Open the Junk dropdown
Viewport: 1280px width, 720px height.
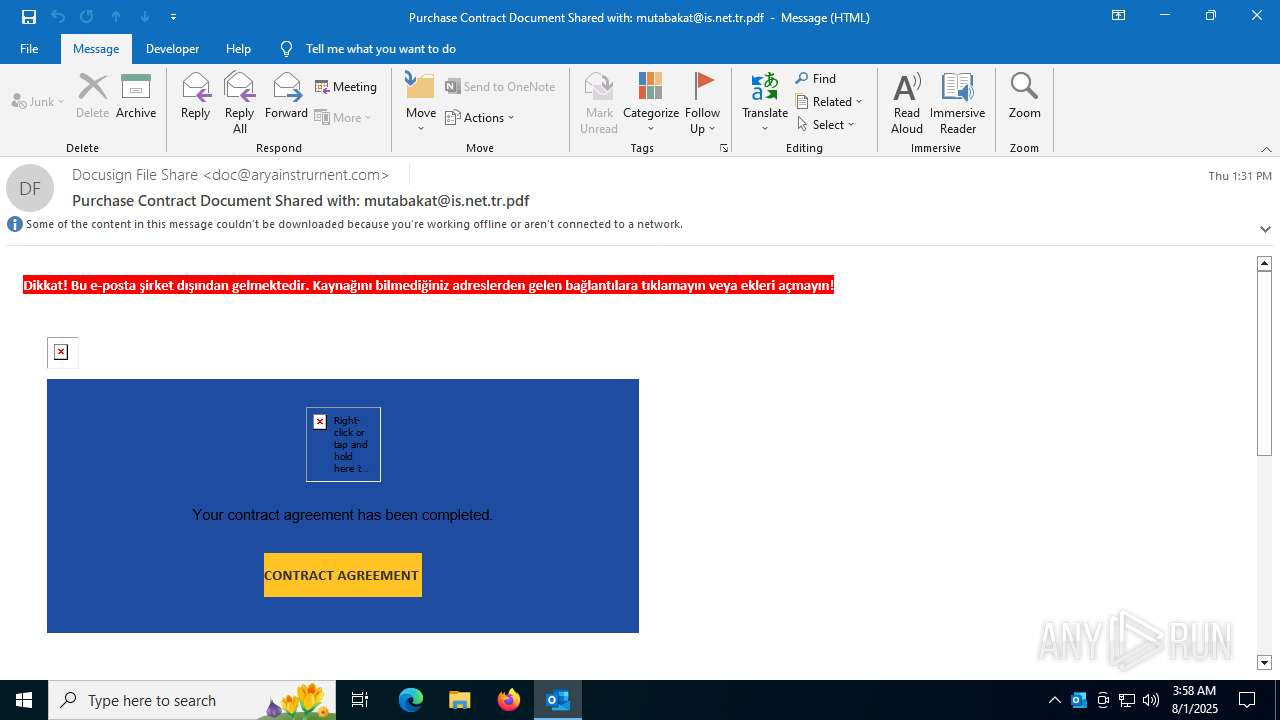pyautogui.click(x=38, y=101)
